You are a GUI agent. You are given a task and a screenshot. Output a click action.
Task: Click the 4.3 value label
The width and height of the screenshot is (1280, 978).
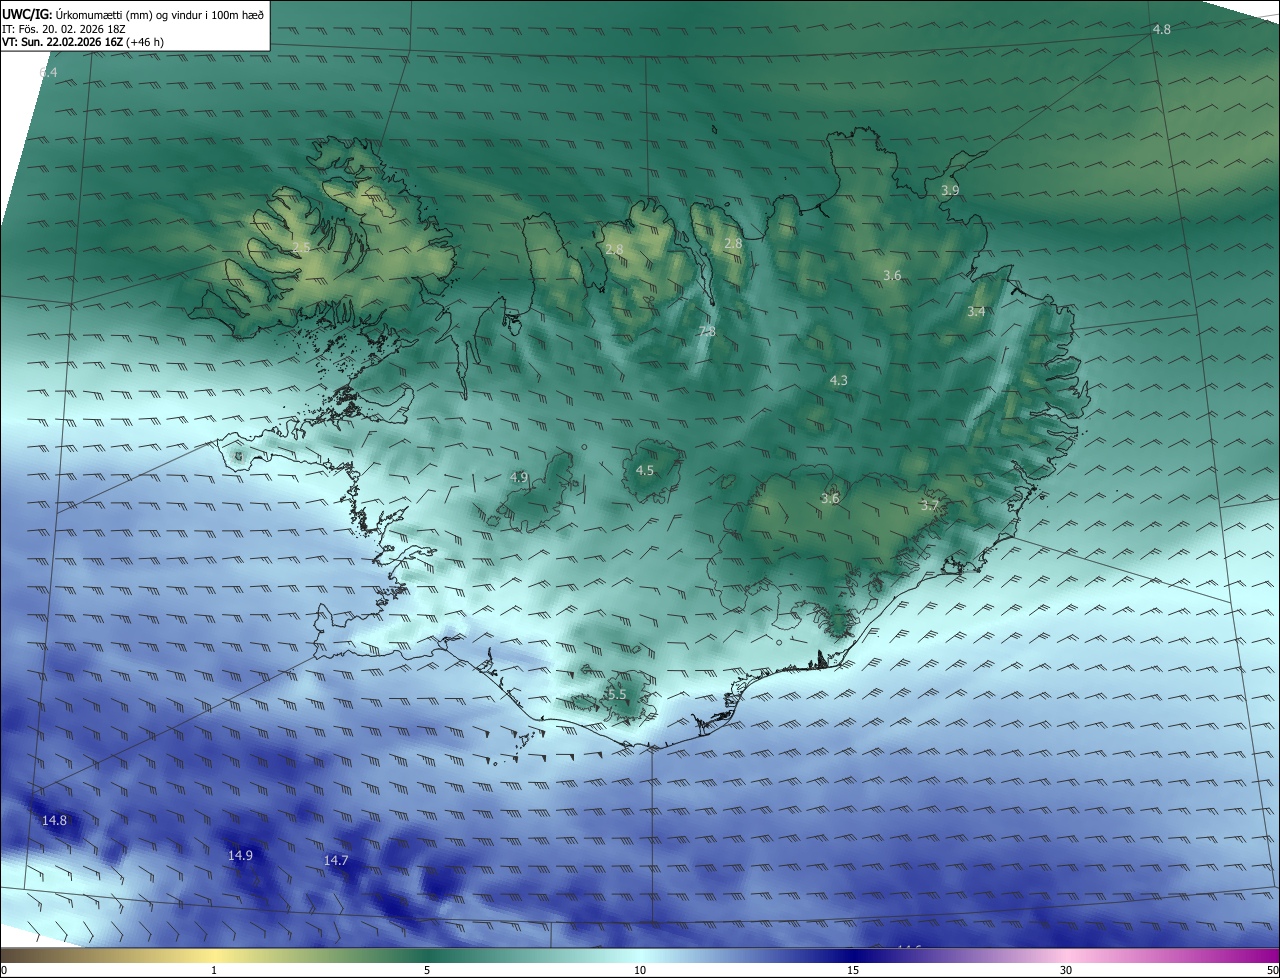click(838, 380)
